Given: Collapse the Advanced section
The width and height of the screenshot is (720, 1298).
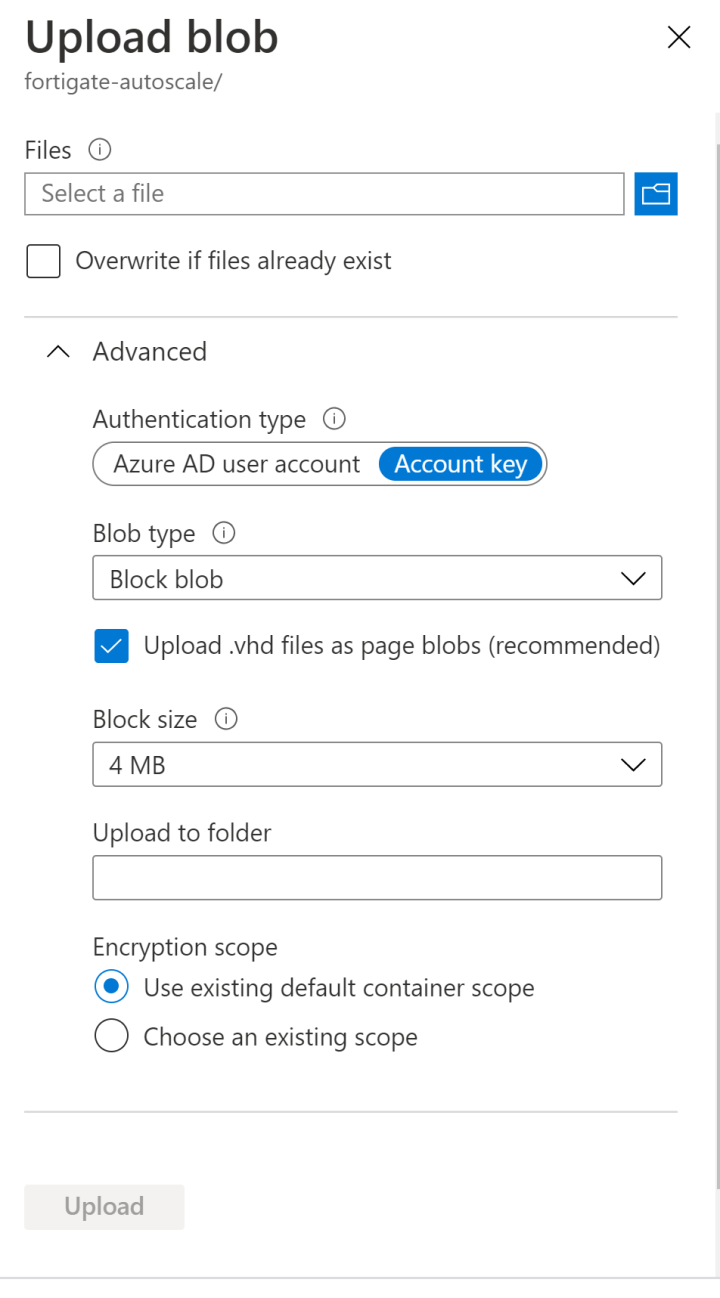Looking at the screenshot, I should [59, 352].
